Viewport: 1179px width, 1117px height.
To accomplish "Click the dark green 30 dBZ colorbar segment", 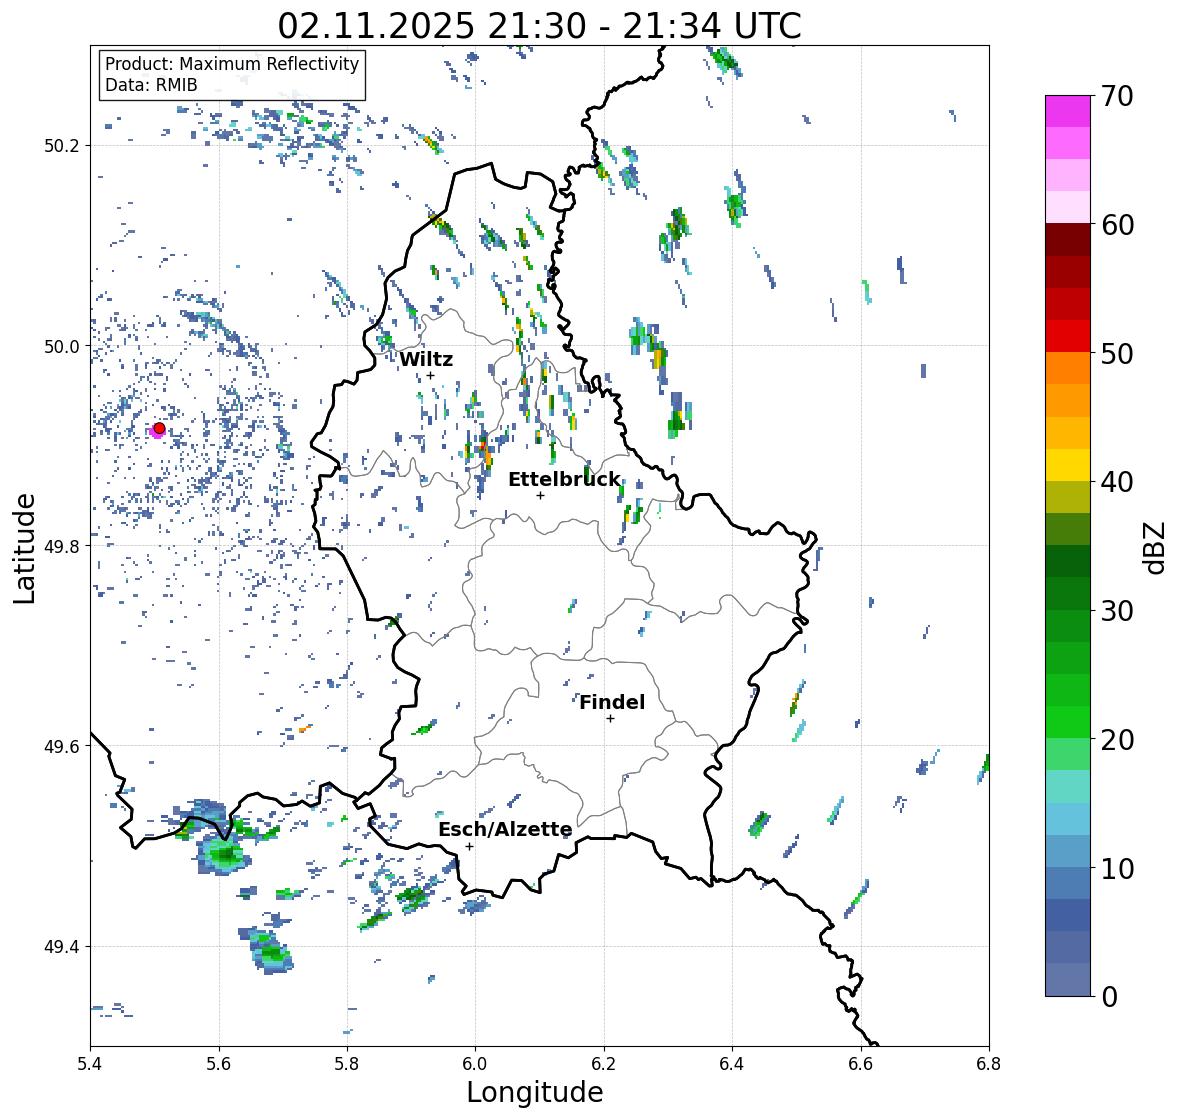I will [x=1068, y=594].
